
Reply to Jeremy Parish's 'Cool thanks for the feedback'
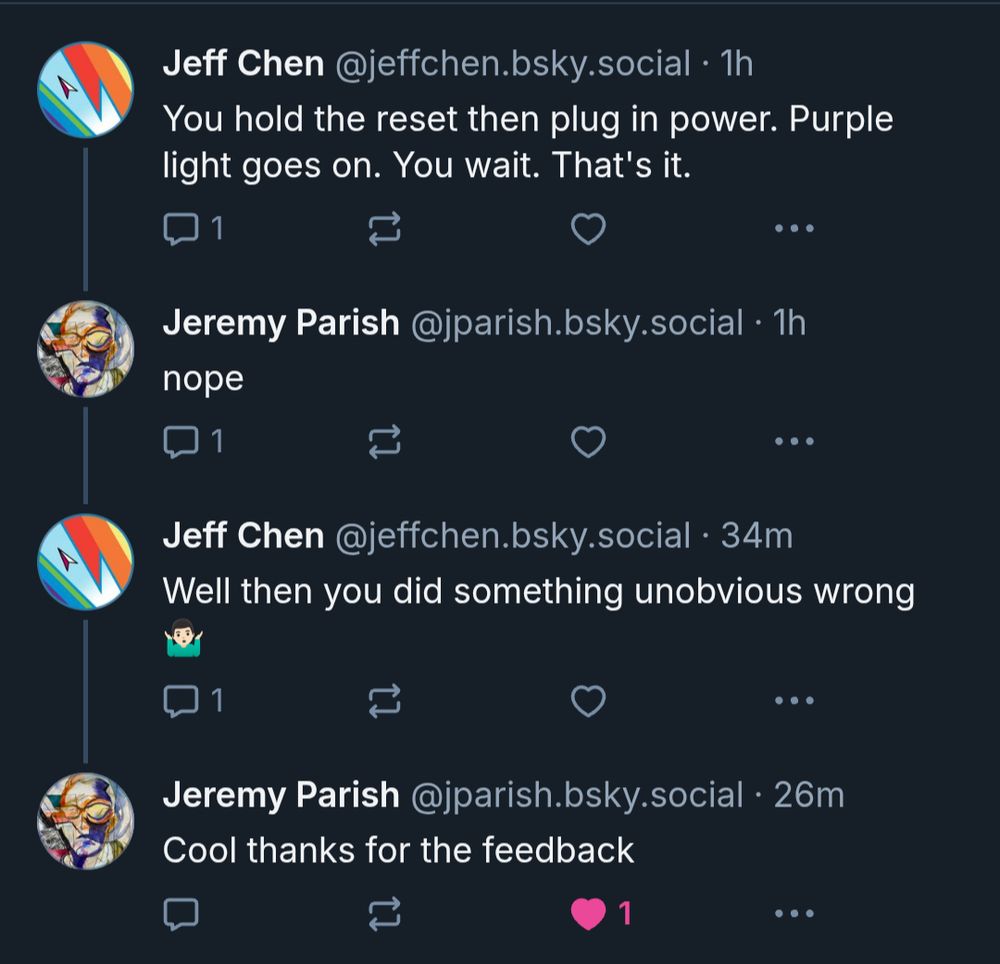[x=182, y=912]
